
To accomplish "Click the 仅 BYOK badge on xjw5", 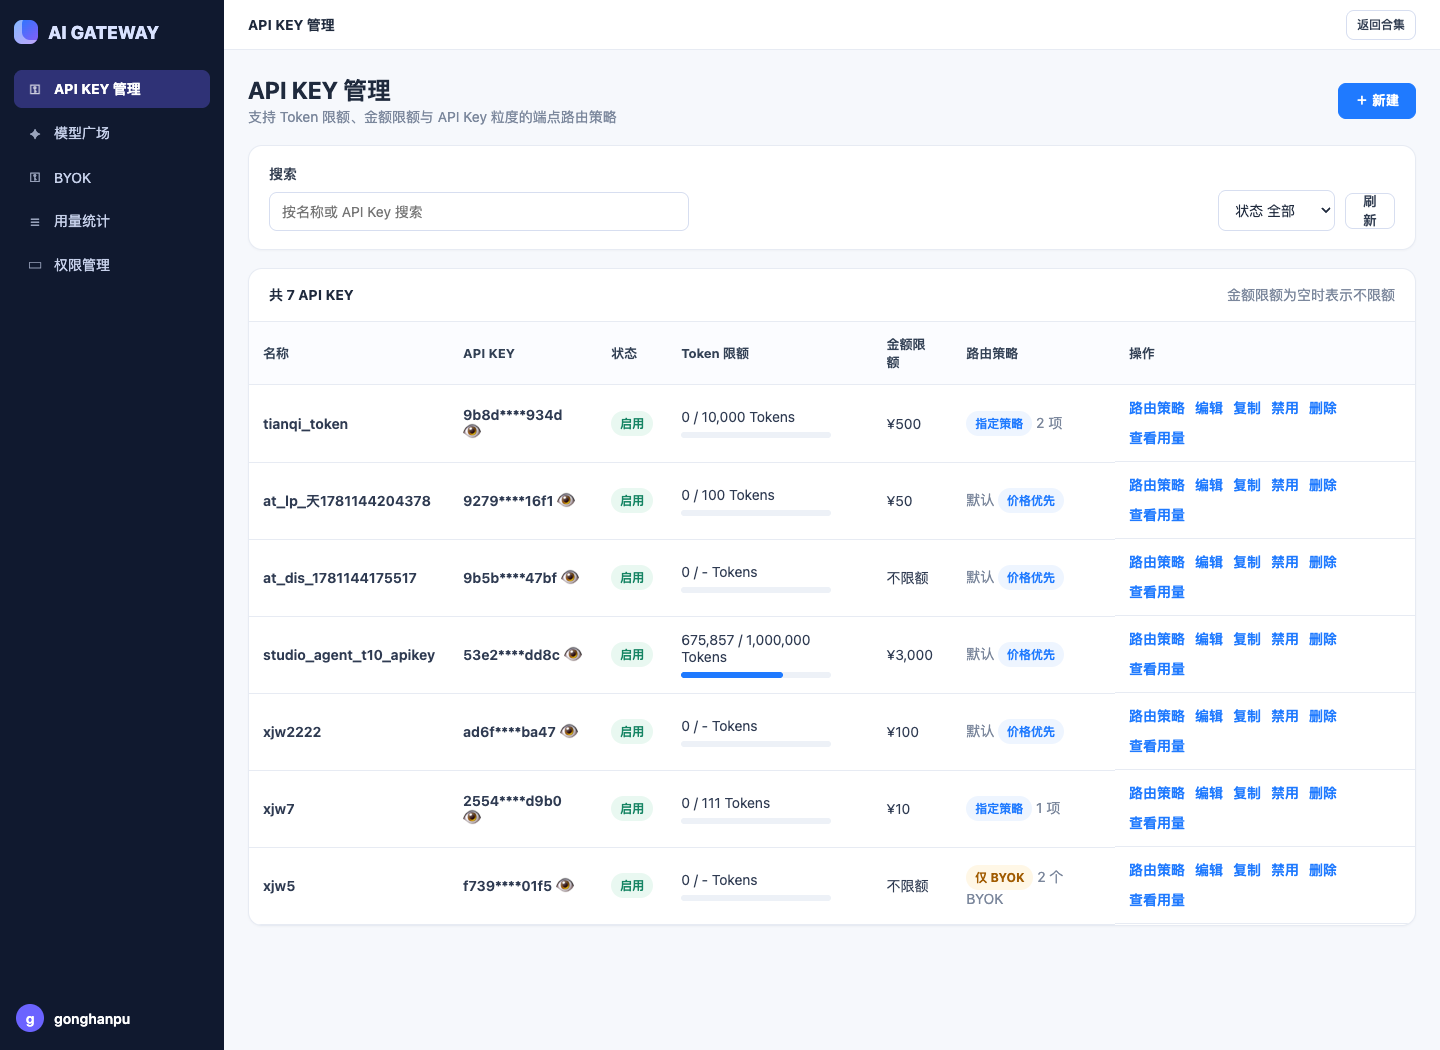I will (x=999, y=877).
